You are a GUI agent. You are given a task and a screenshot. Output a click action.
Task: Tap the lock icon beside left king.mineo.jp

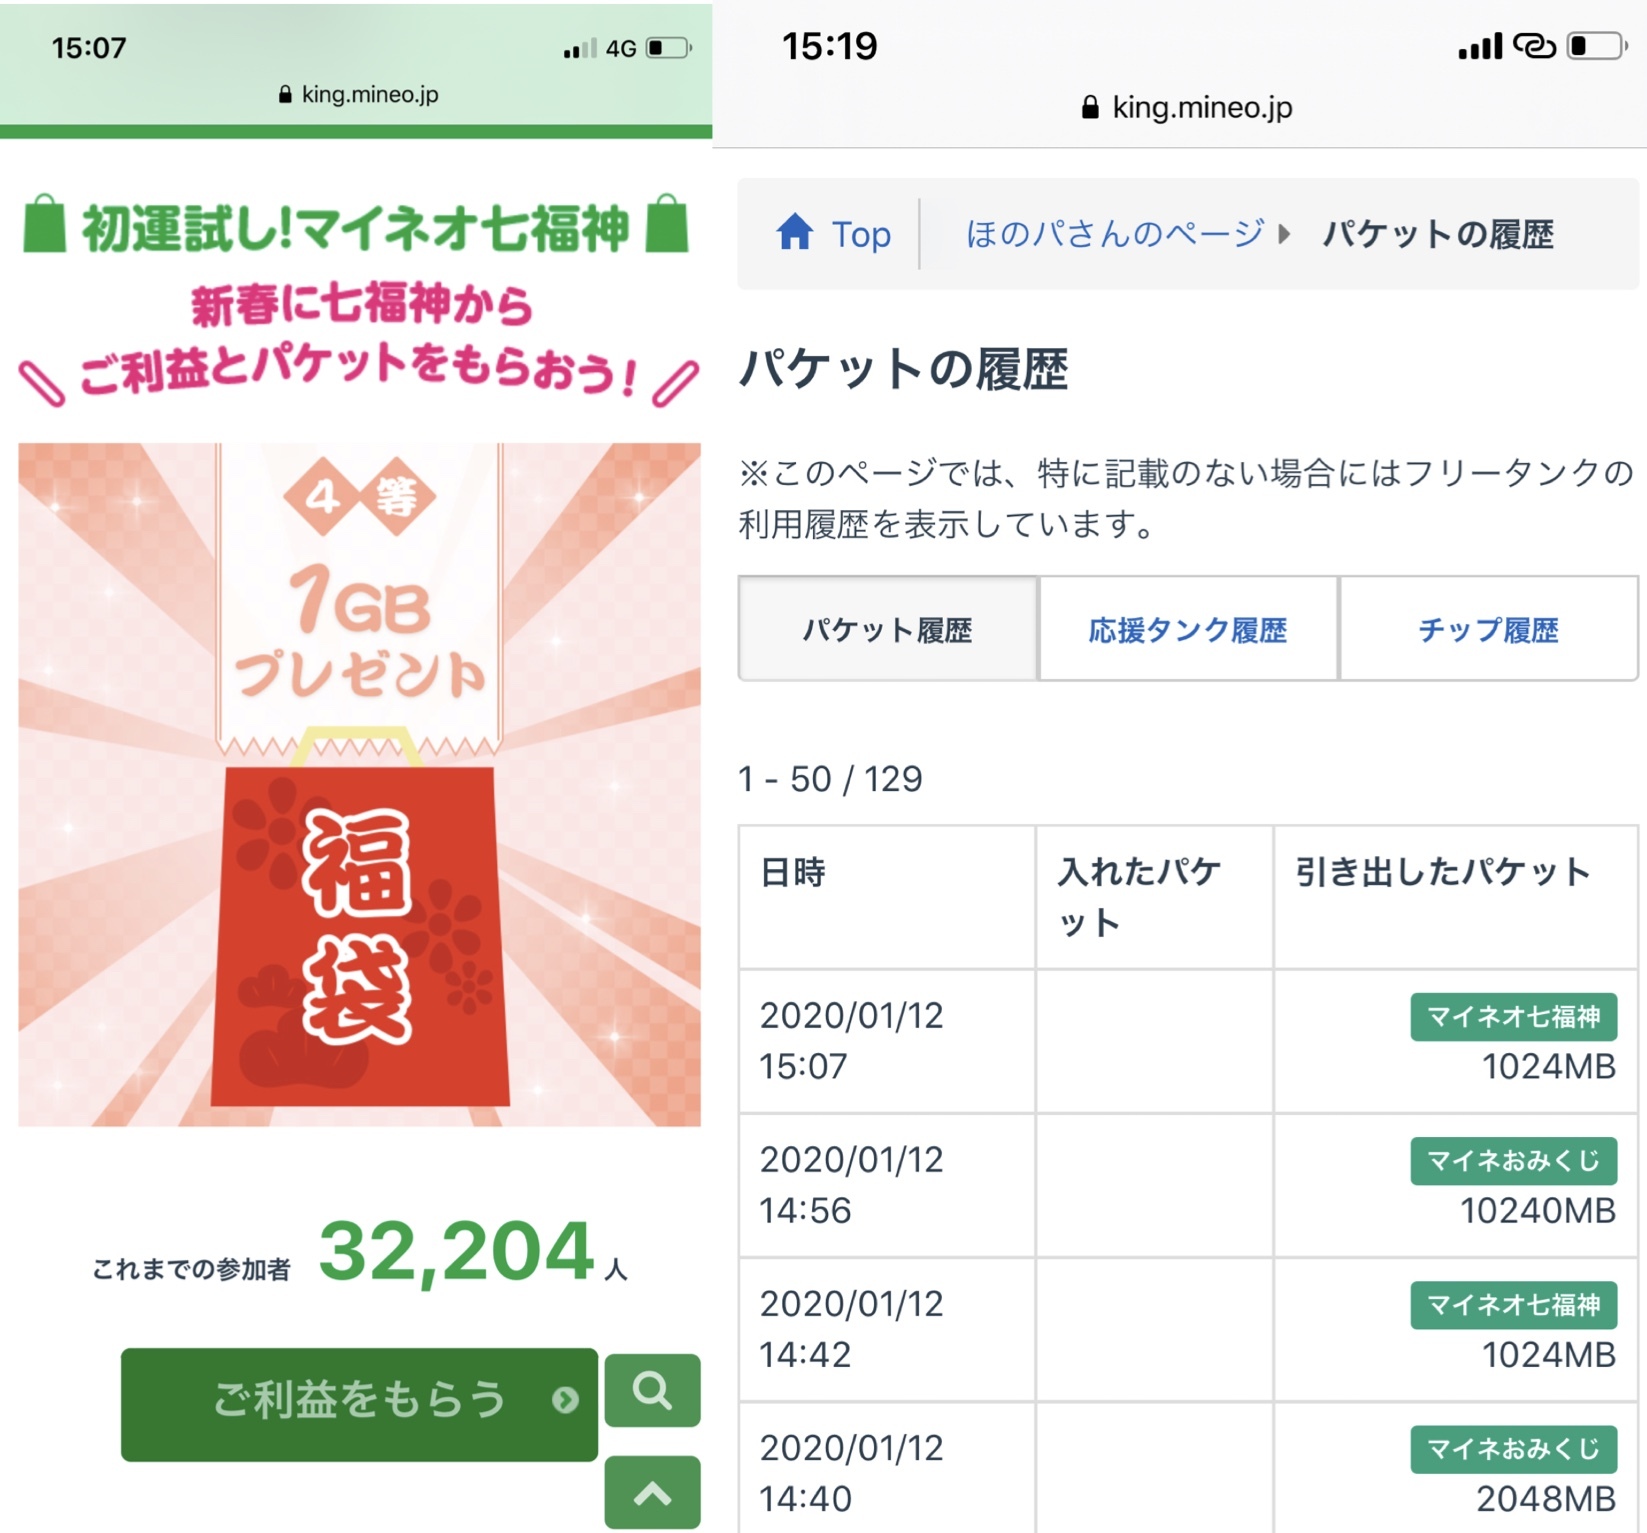click(285, 95)
